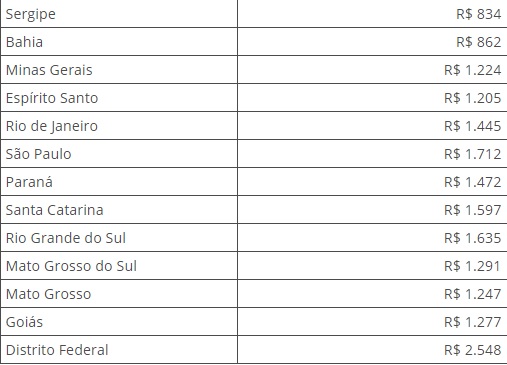The image size is (507, 365).
Task: Click the R$ 1.224 value
Action: click(x=472, y=70)
